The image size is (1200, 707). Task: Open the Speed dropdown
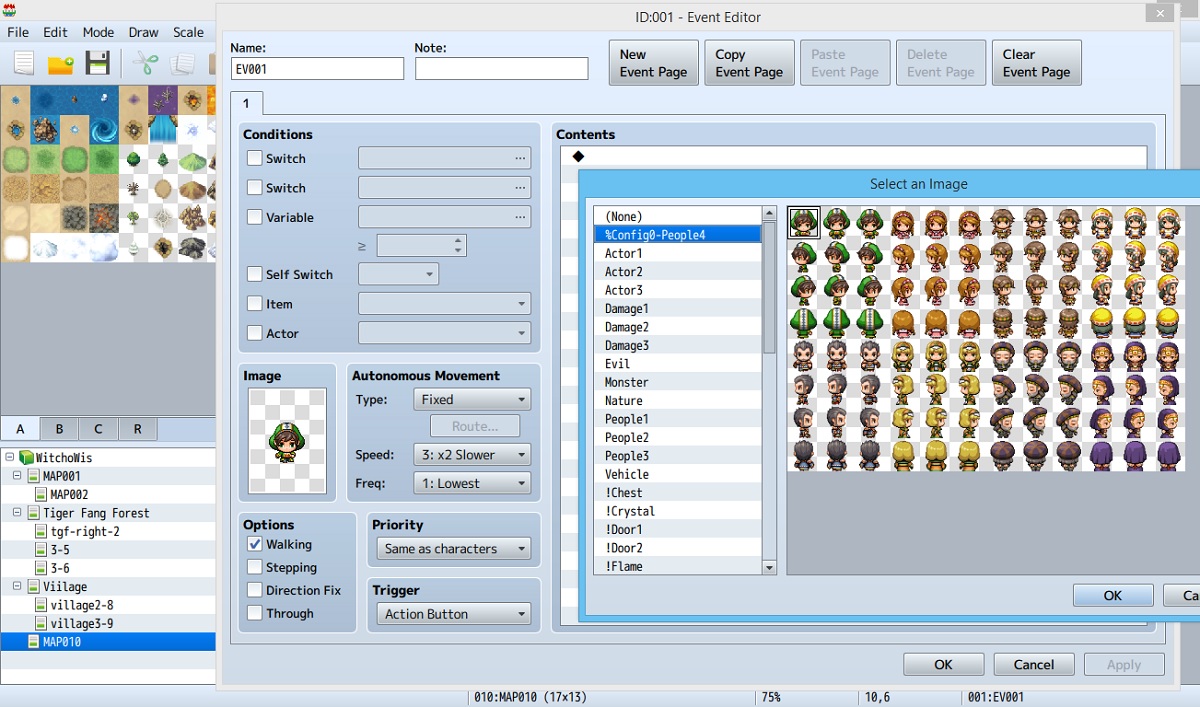tap(472, 454)
